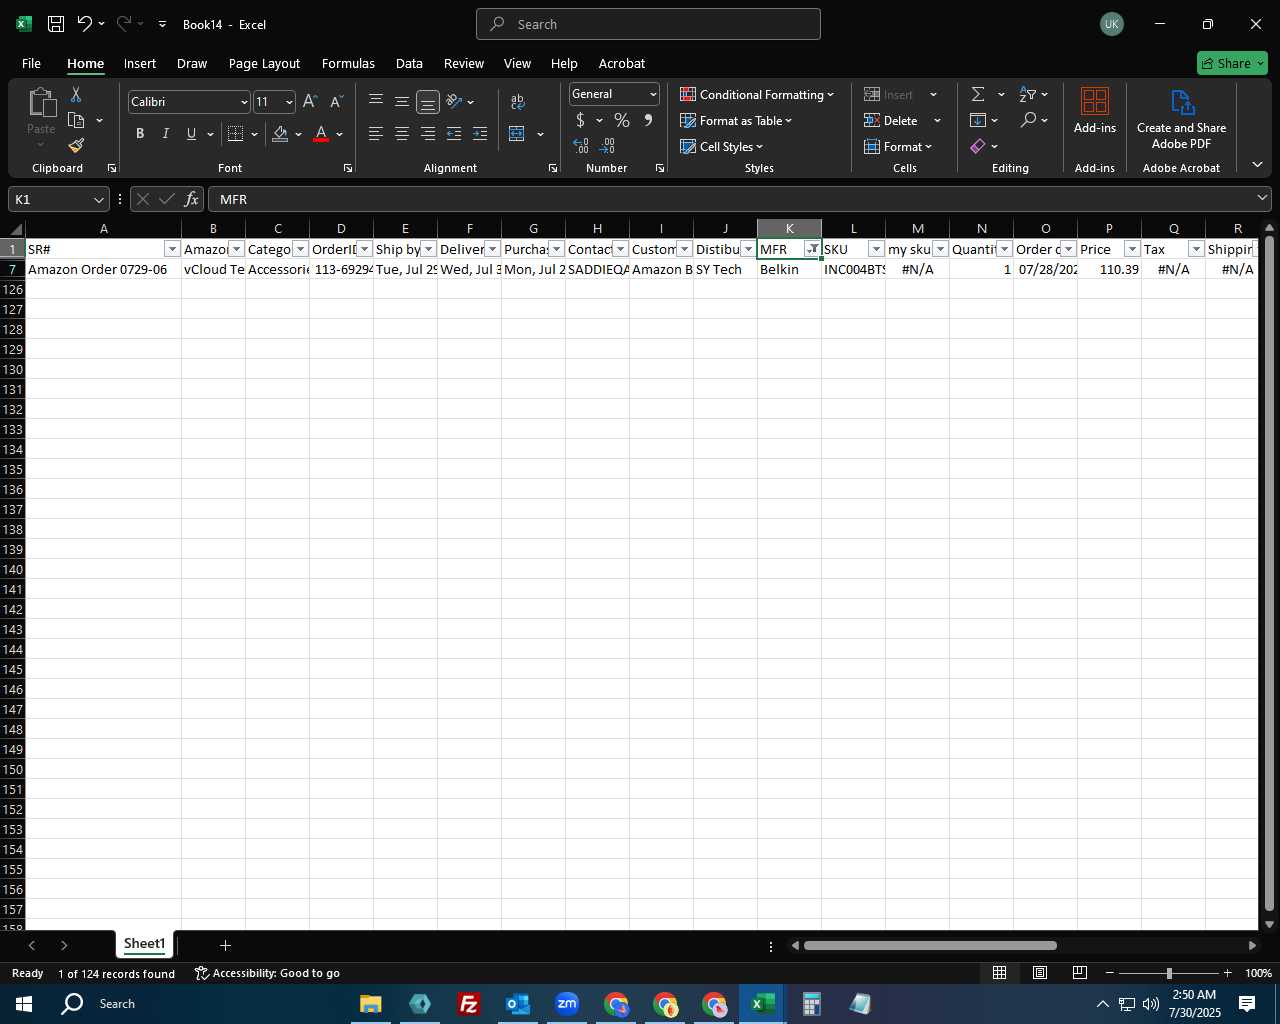The image size is (1280, 1024).
Task: Open the File tab
Action: pyautogui.click(x=31, y=63)
